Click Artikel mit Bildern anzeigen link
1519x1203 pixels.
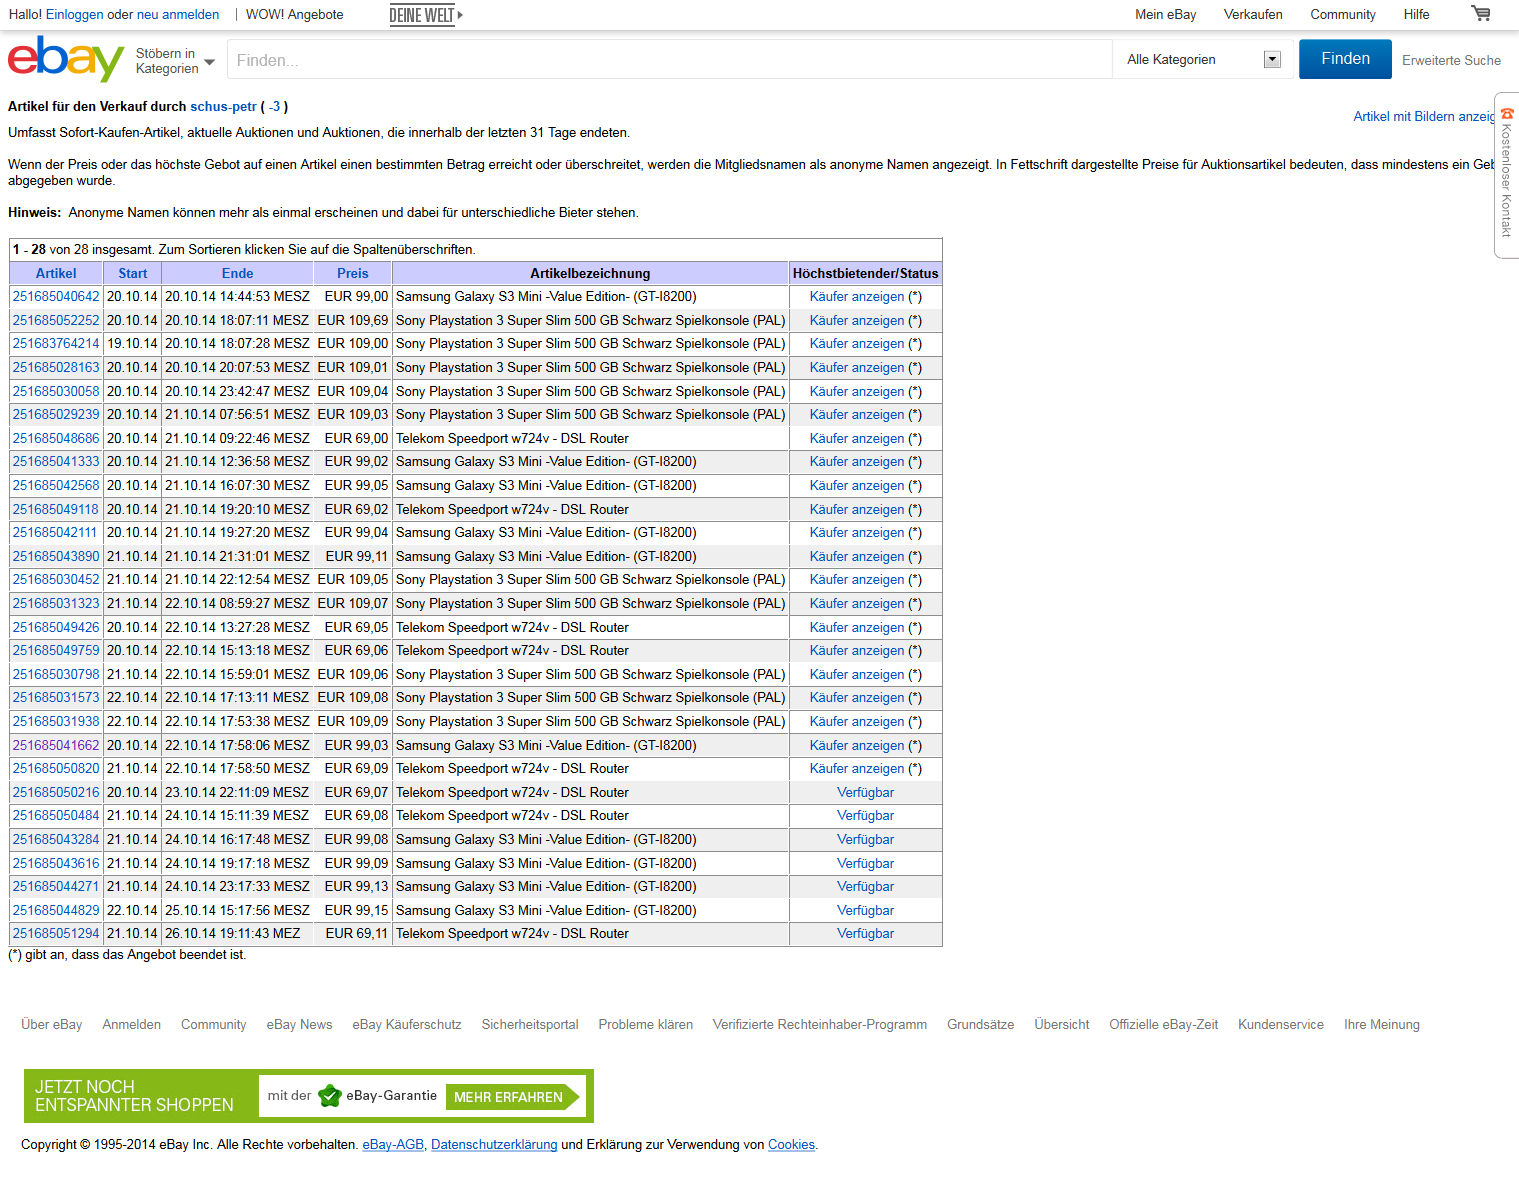pos(1424,117)
